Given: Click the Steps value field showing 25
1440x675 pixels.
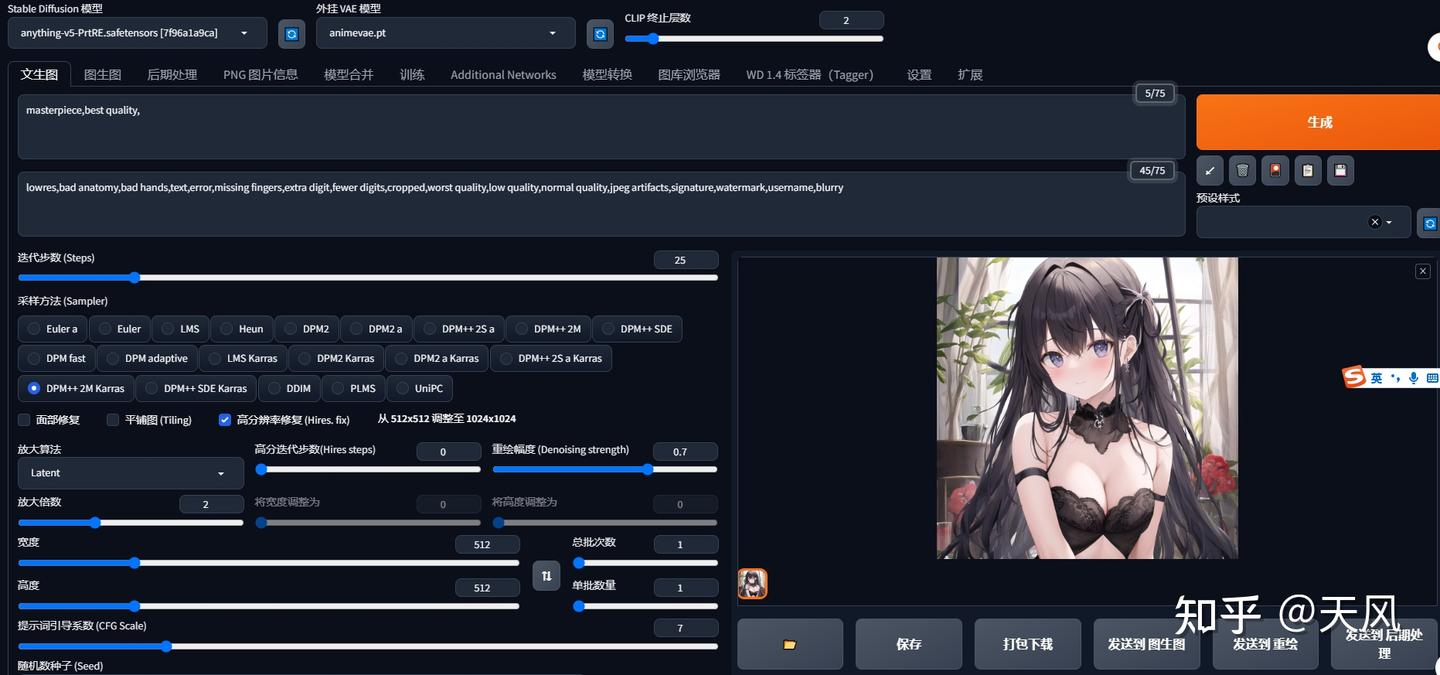Looking at the screenshot, I should (x=686, y=260).
